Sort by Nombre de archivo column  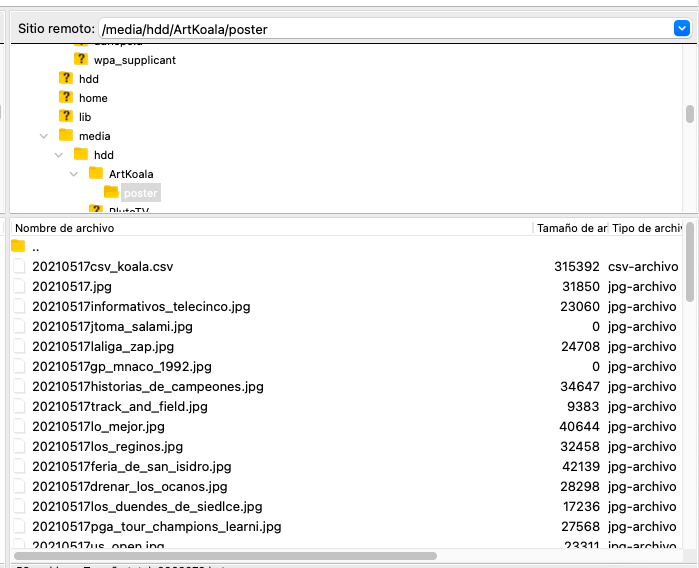point(270,228)
